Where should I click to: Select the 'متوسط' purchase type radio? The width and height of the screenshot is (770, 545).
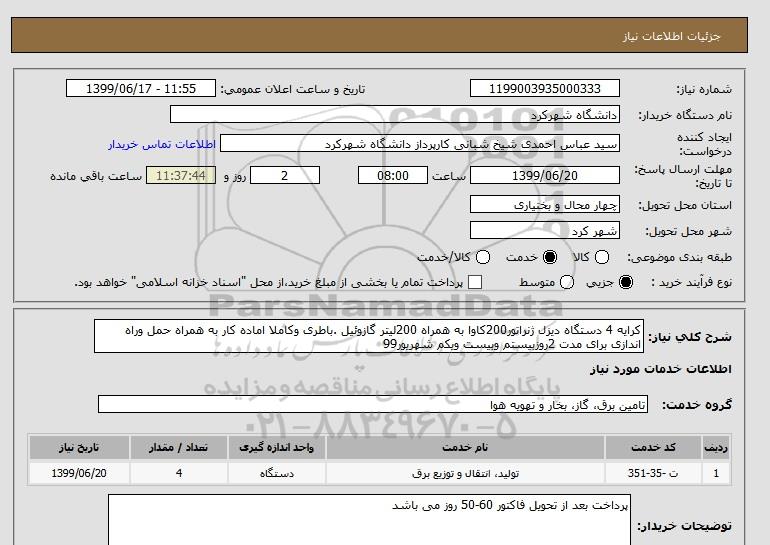click(x=567, y=282)
